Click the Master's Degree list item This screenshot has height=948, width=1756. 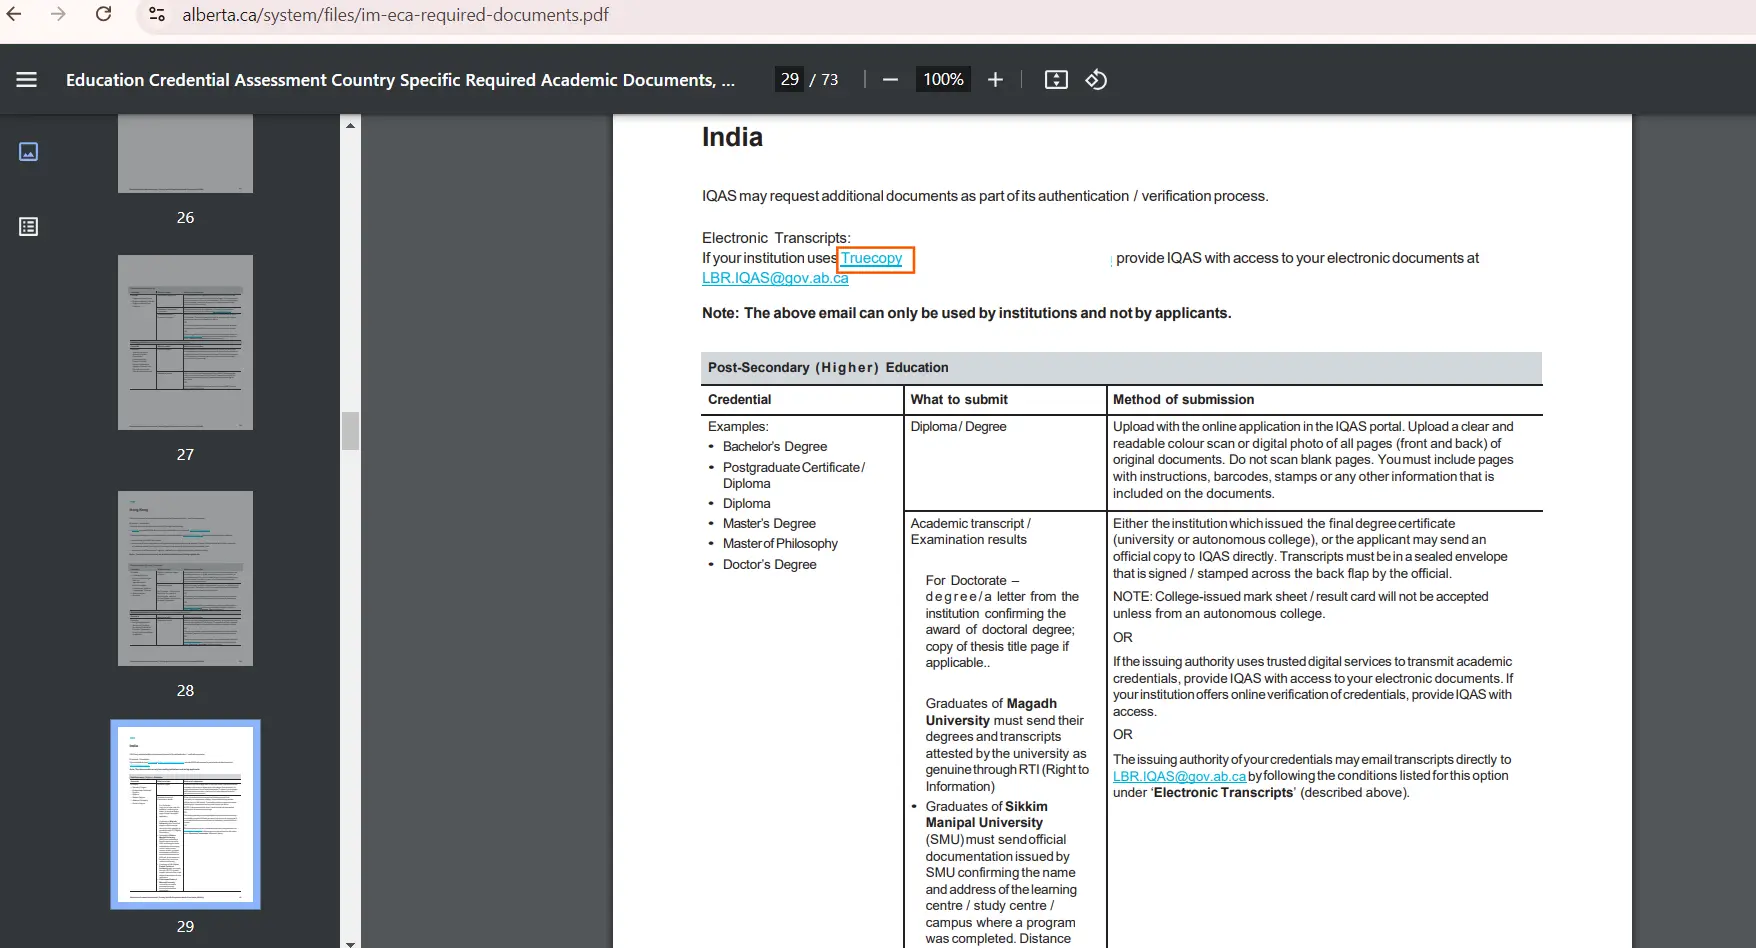point(769,523)
